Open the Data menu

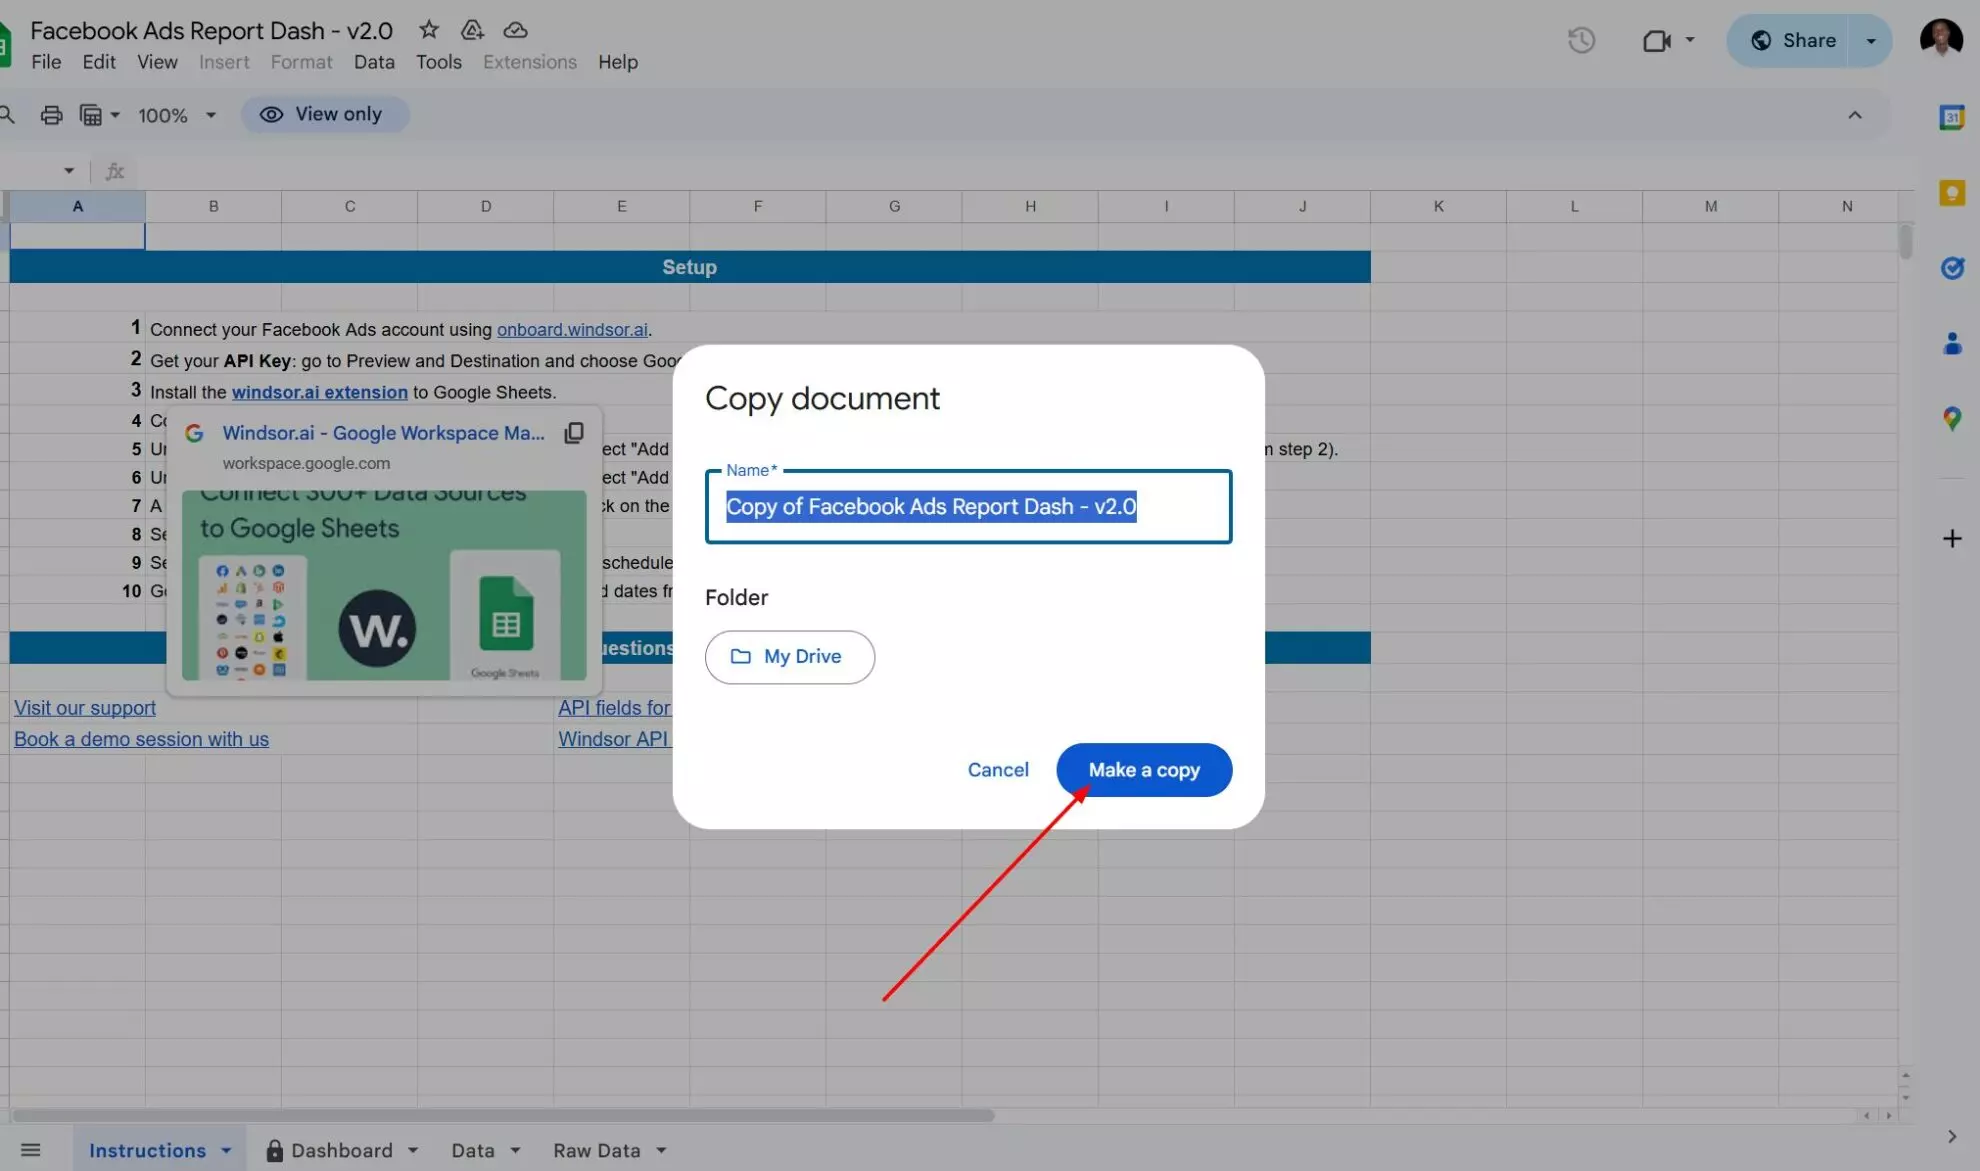(374, 62)
